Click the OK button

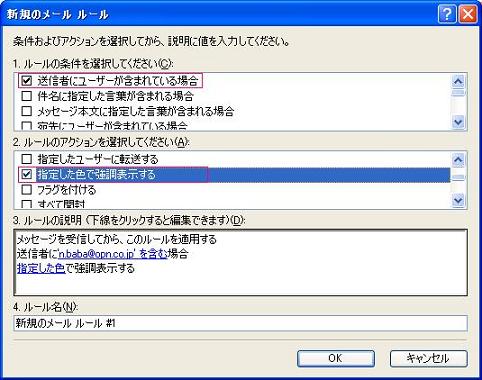coord(336,358)
